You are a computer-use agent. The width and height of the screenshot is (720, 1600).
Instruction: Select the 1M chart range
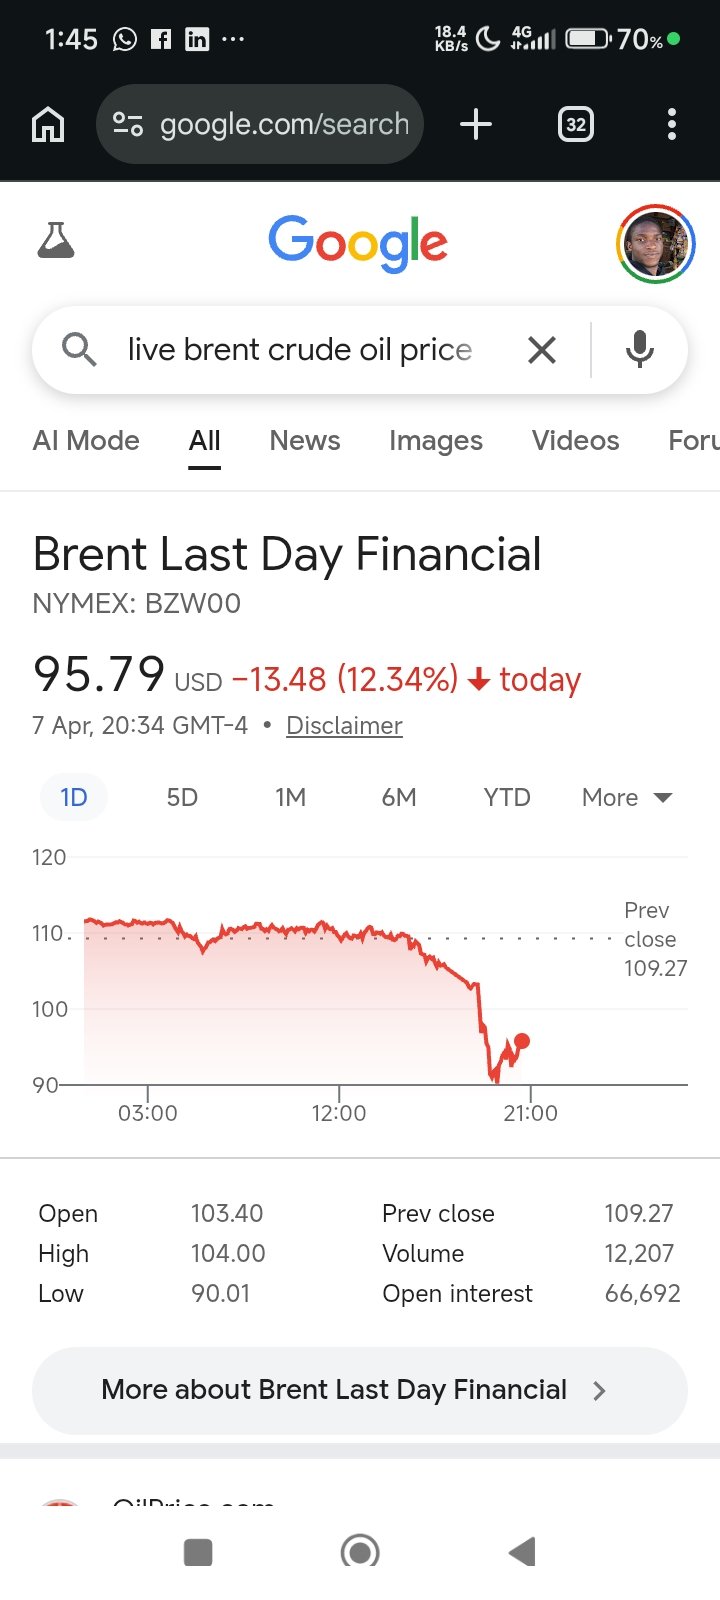click(291, 797)
